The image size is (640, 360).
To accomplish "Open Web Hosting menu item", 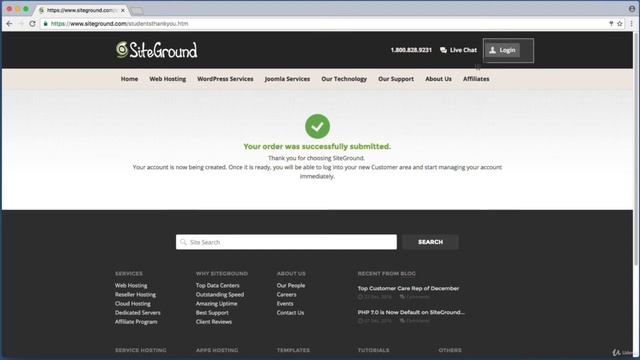I will 167,79.
